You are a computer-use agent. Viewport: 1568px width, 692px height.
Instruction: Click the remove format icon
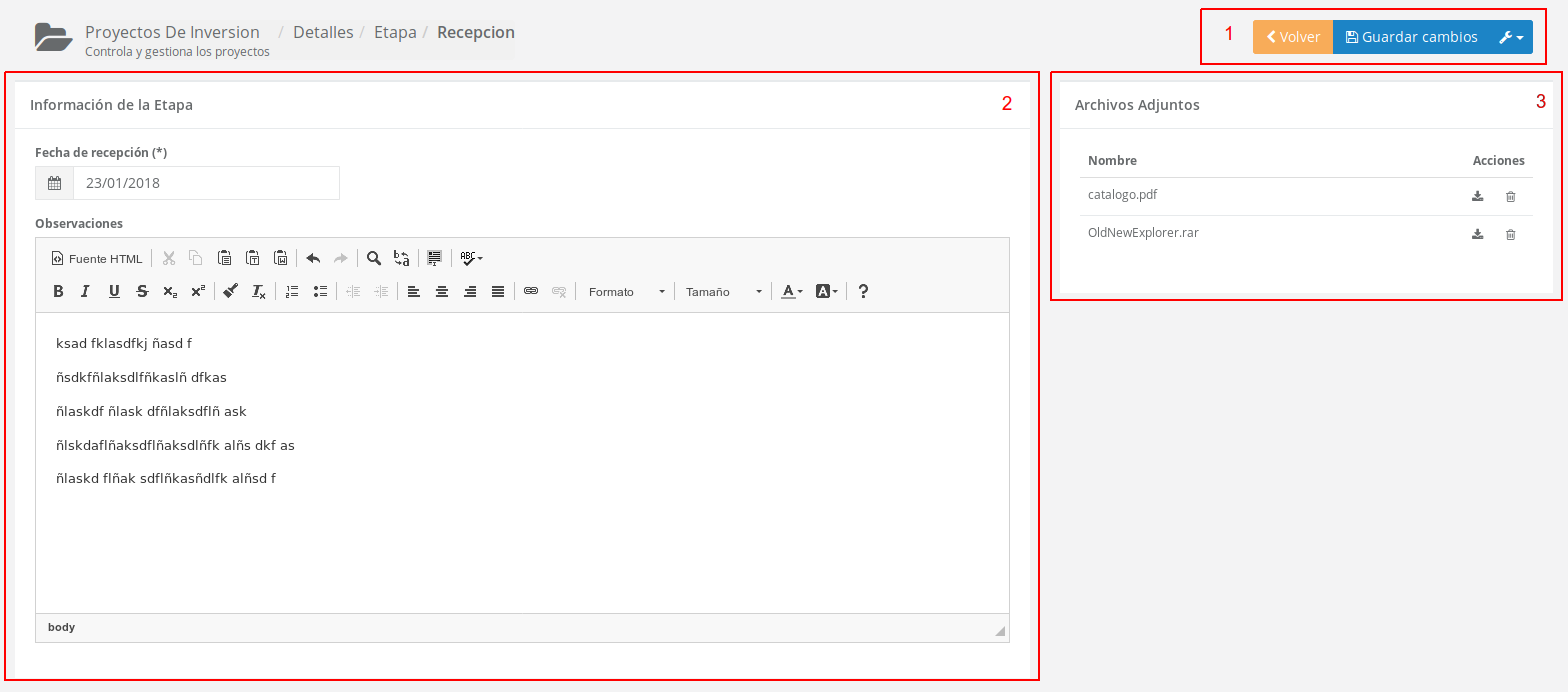tap(258, 292)
